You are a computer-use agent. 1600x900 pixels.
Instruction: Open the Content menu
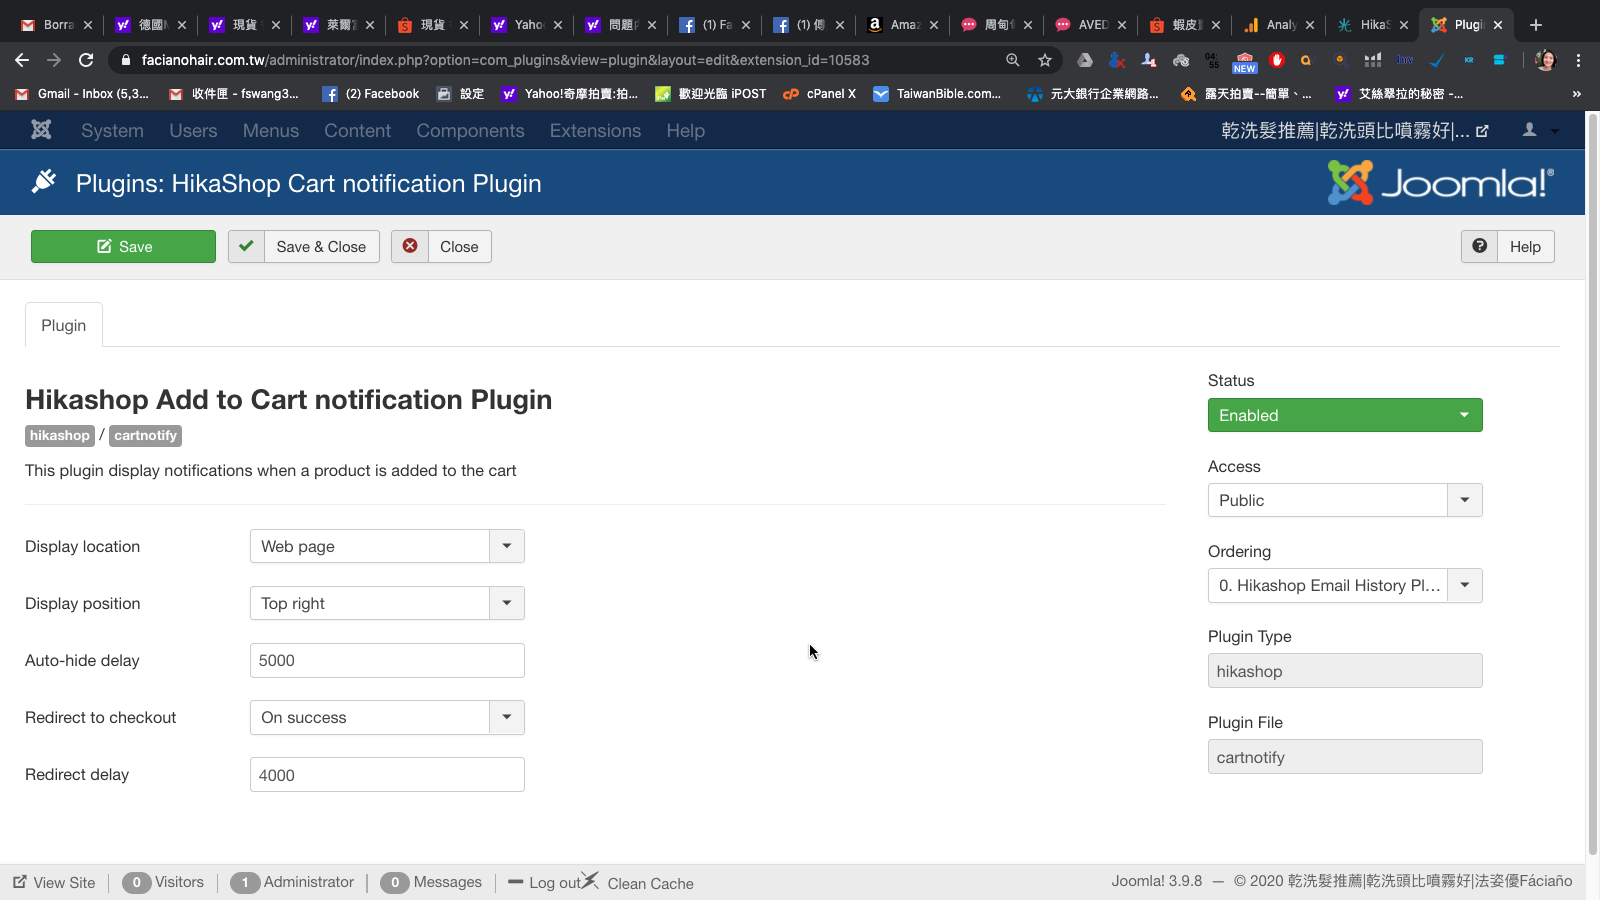pyautogui.click(x=357, y=130)
